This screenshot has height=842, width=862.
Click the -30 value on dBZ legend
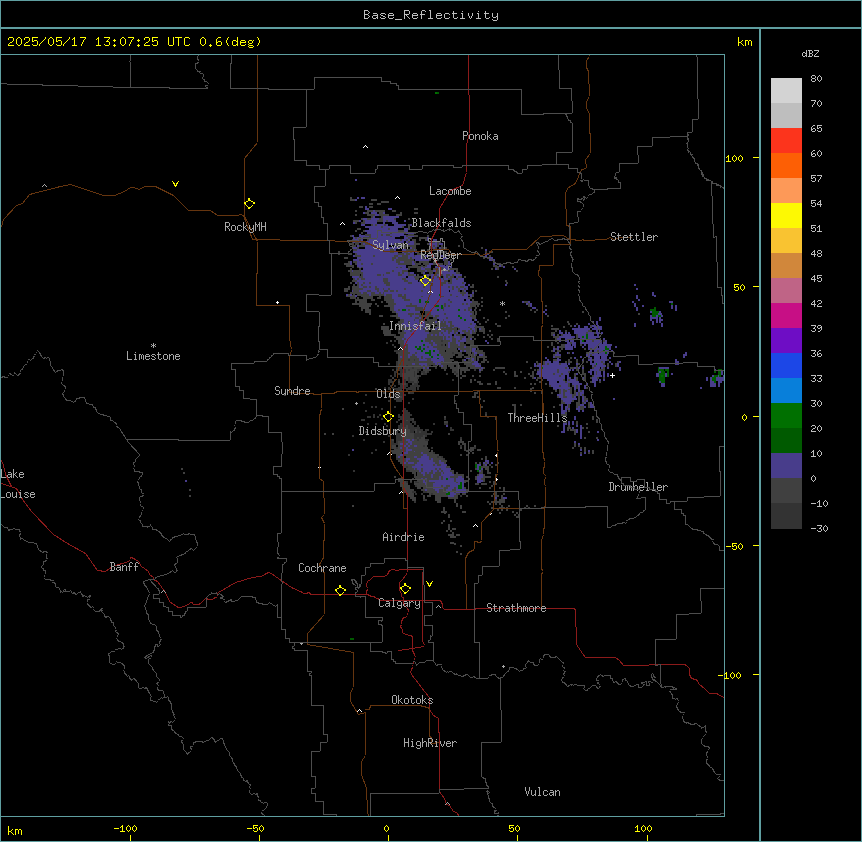coord(819,528)
